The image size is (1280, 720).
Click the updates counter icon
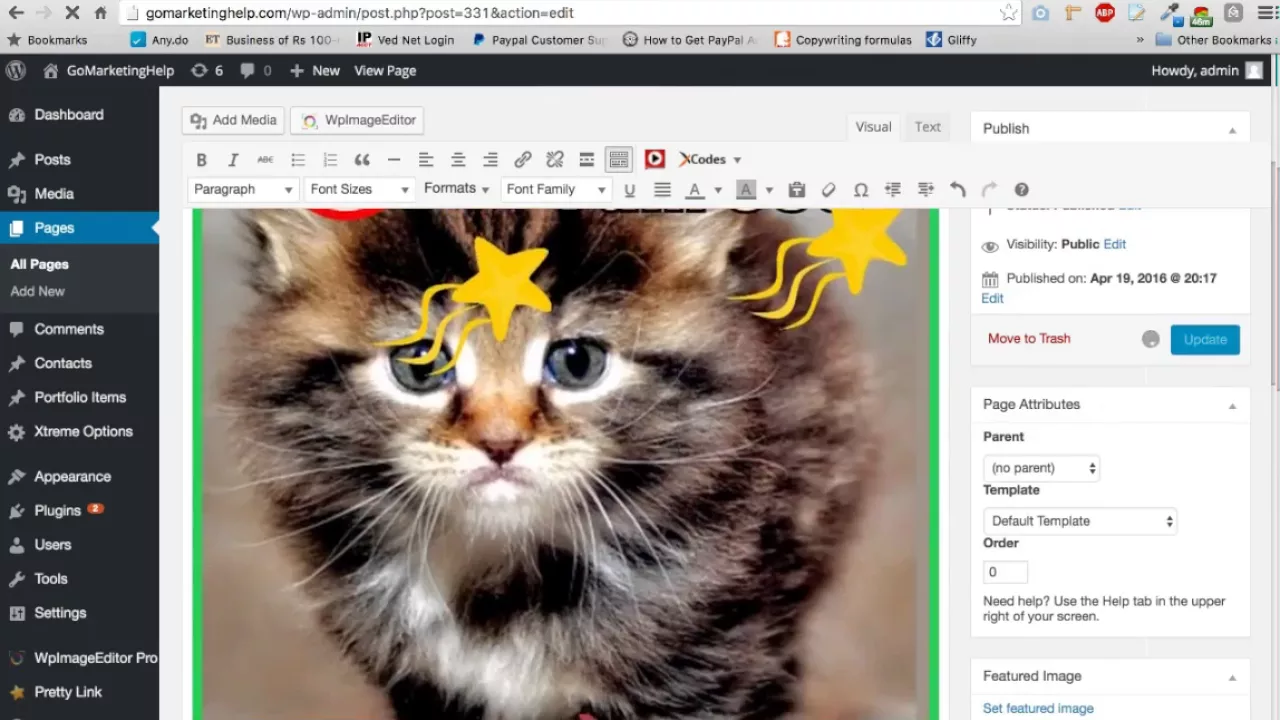(207, 70)
